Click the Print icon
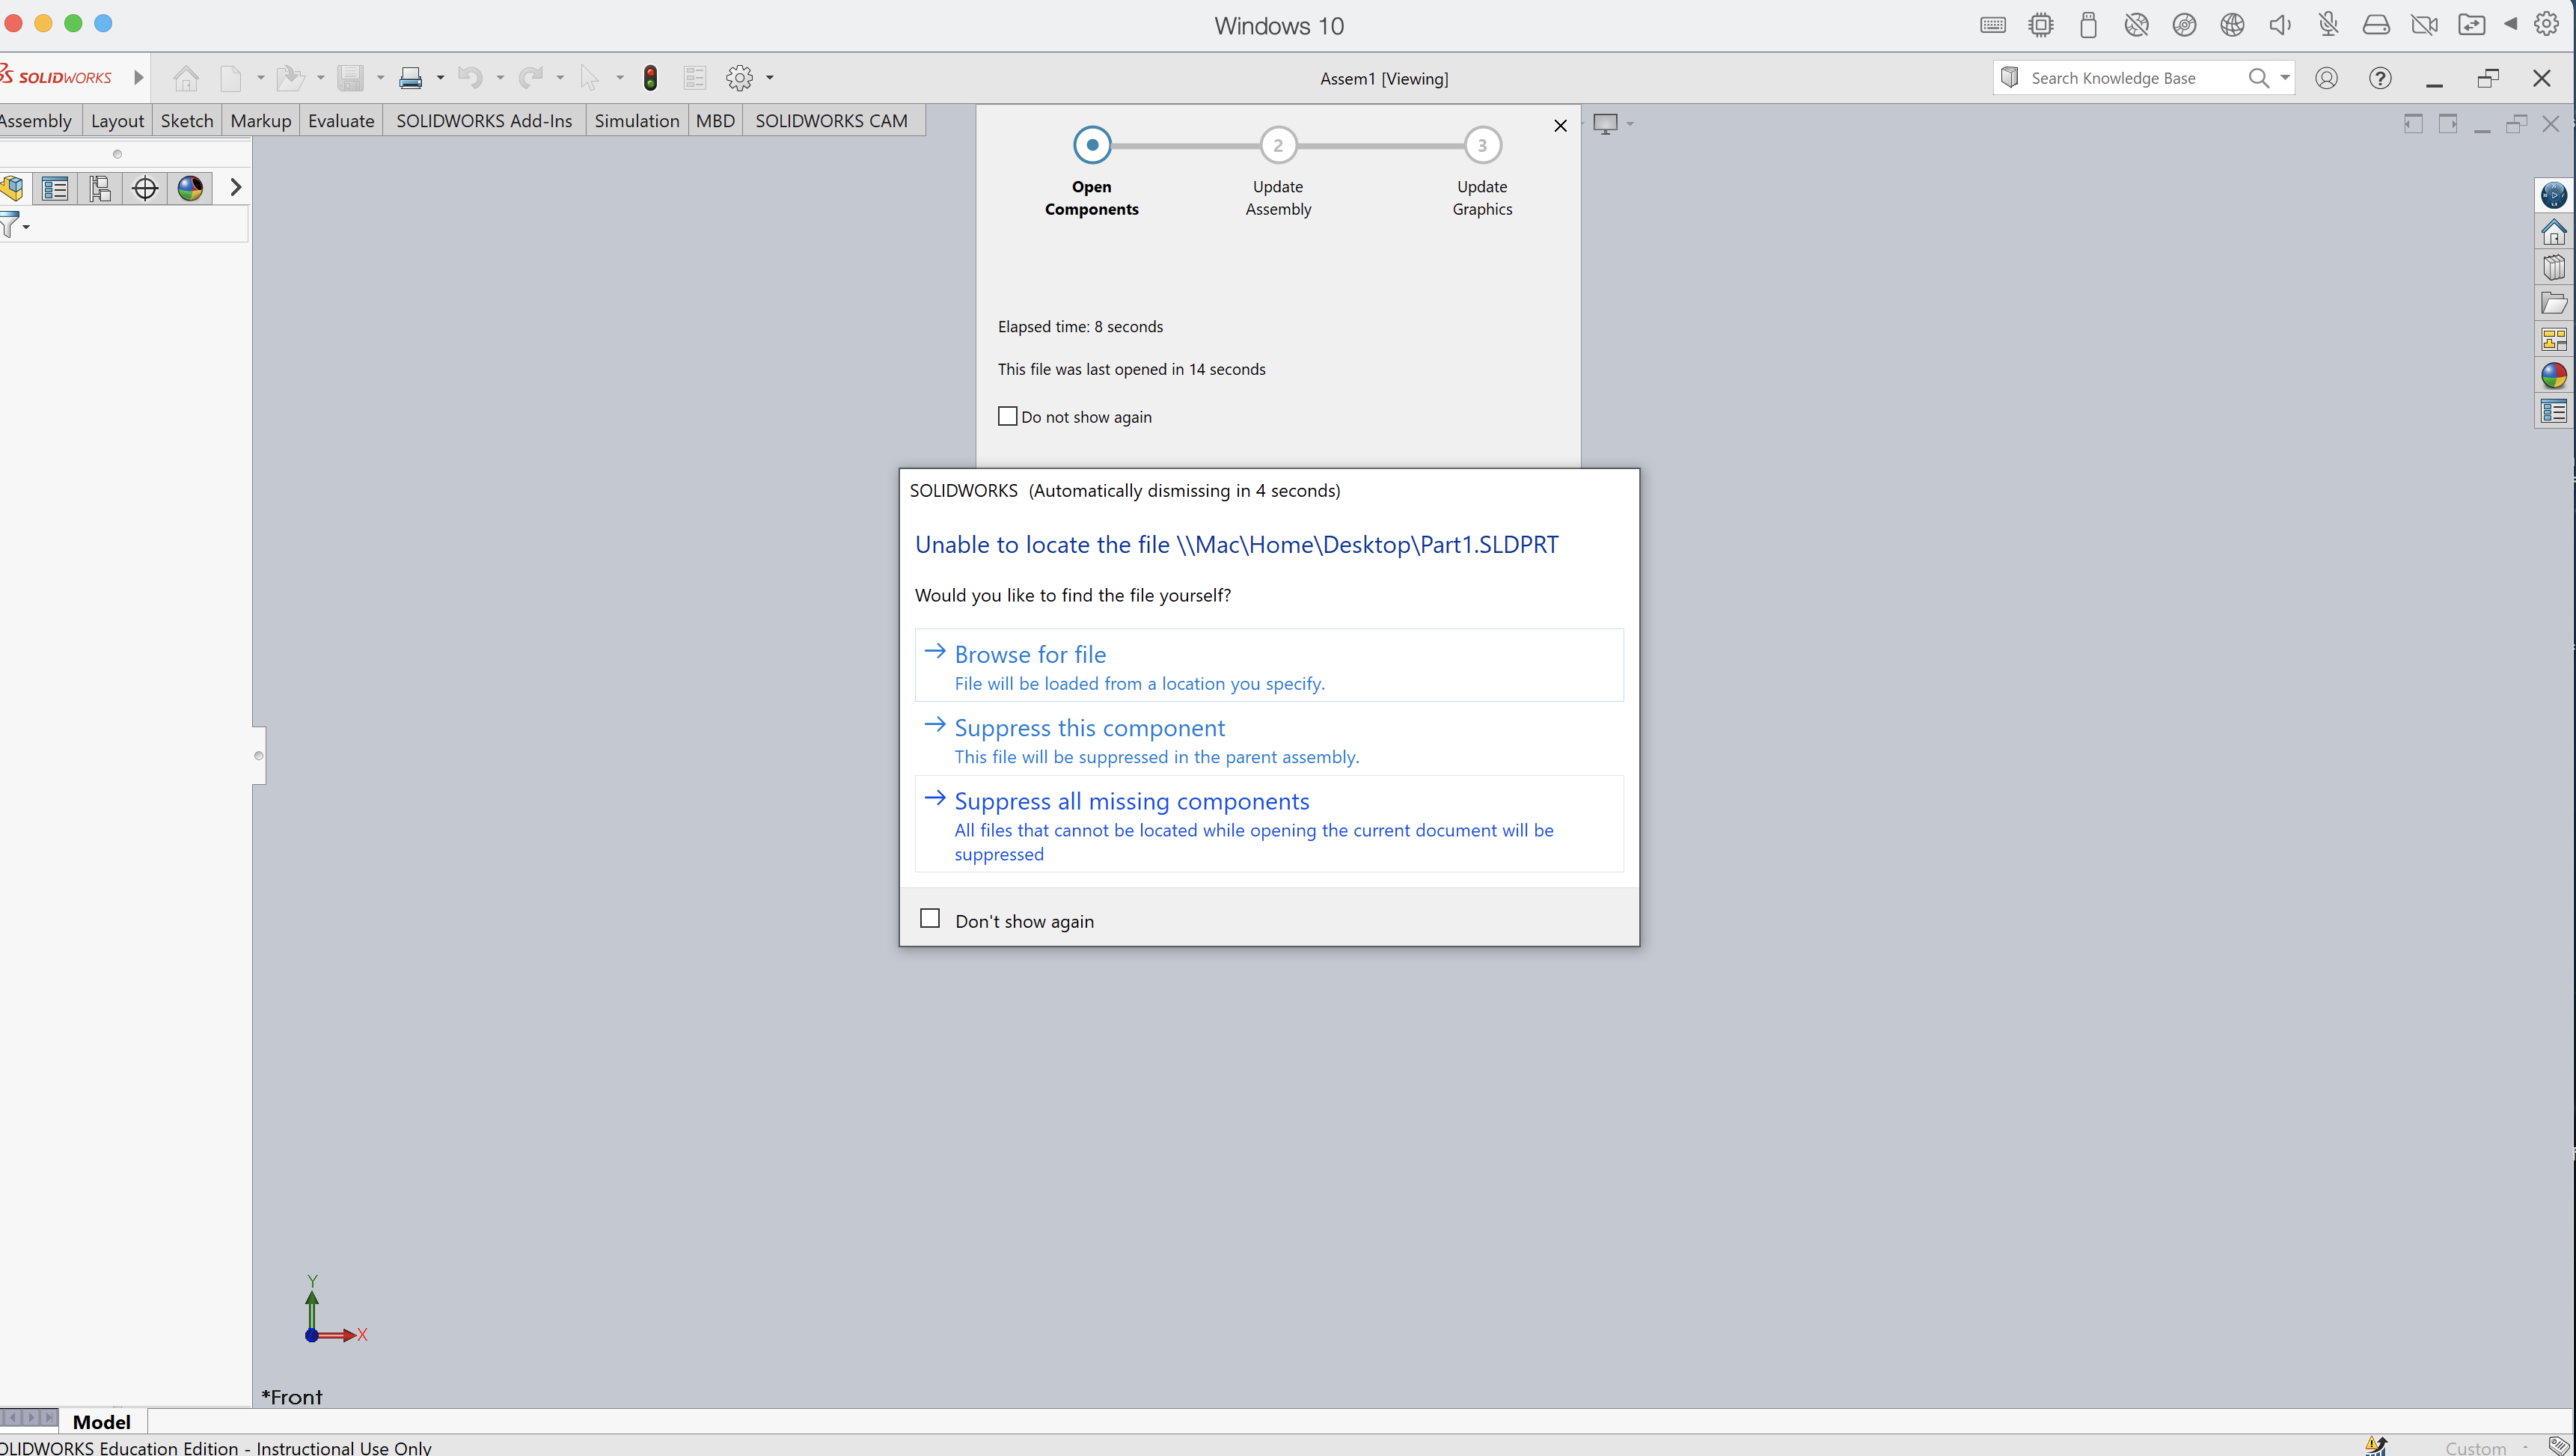This screenshot has height=1456, width=2576. pos(410,78)
